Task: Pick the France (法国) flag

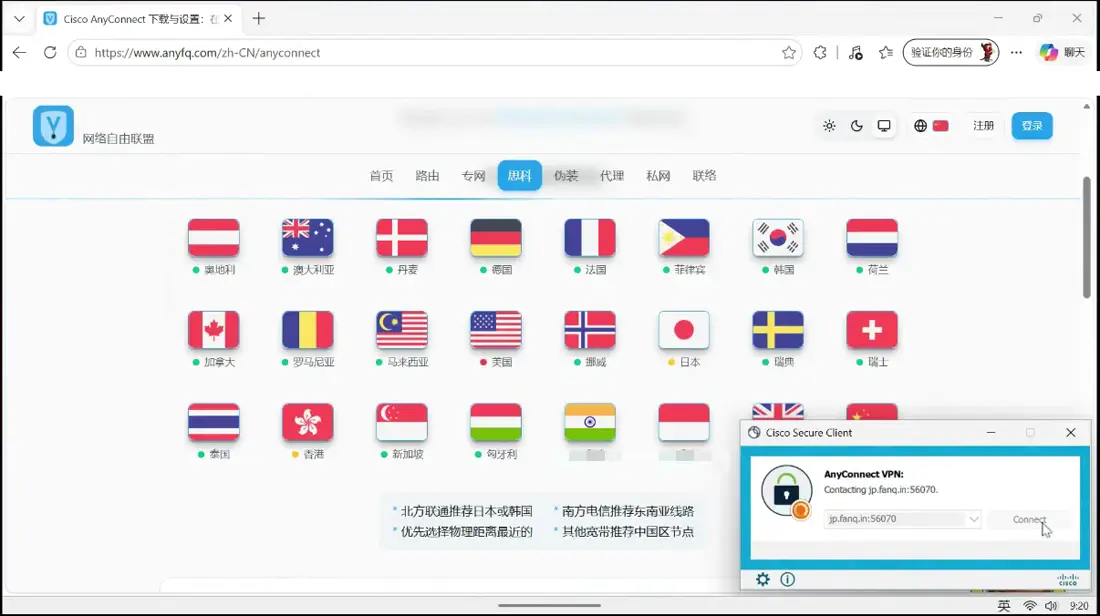Action: (x=589, y=238)
